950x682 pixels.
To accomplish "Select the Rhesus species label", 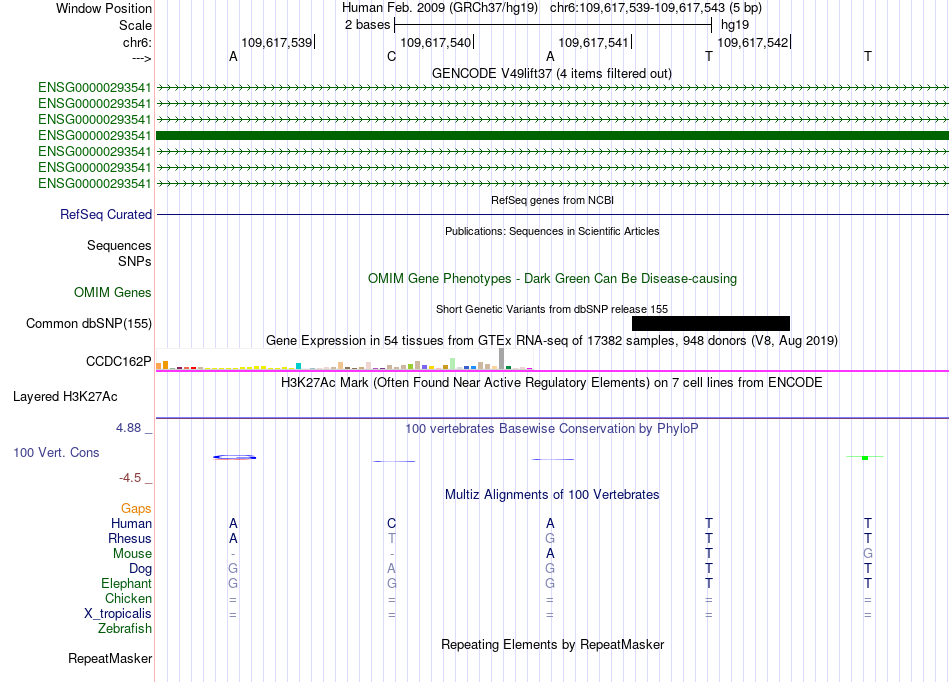I will 130,538.
